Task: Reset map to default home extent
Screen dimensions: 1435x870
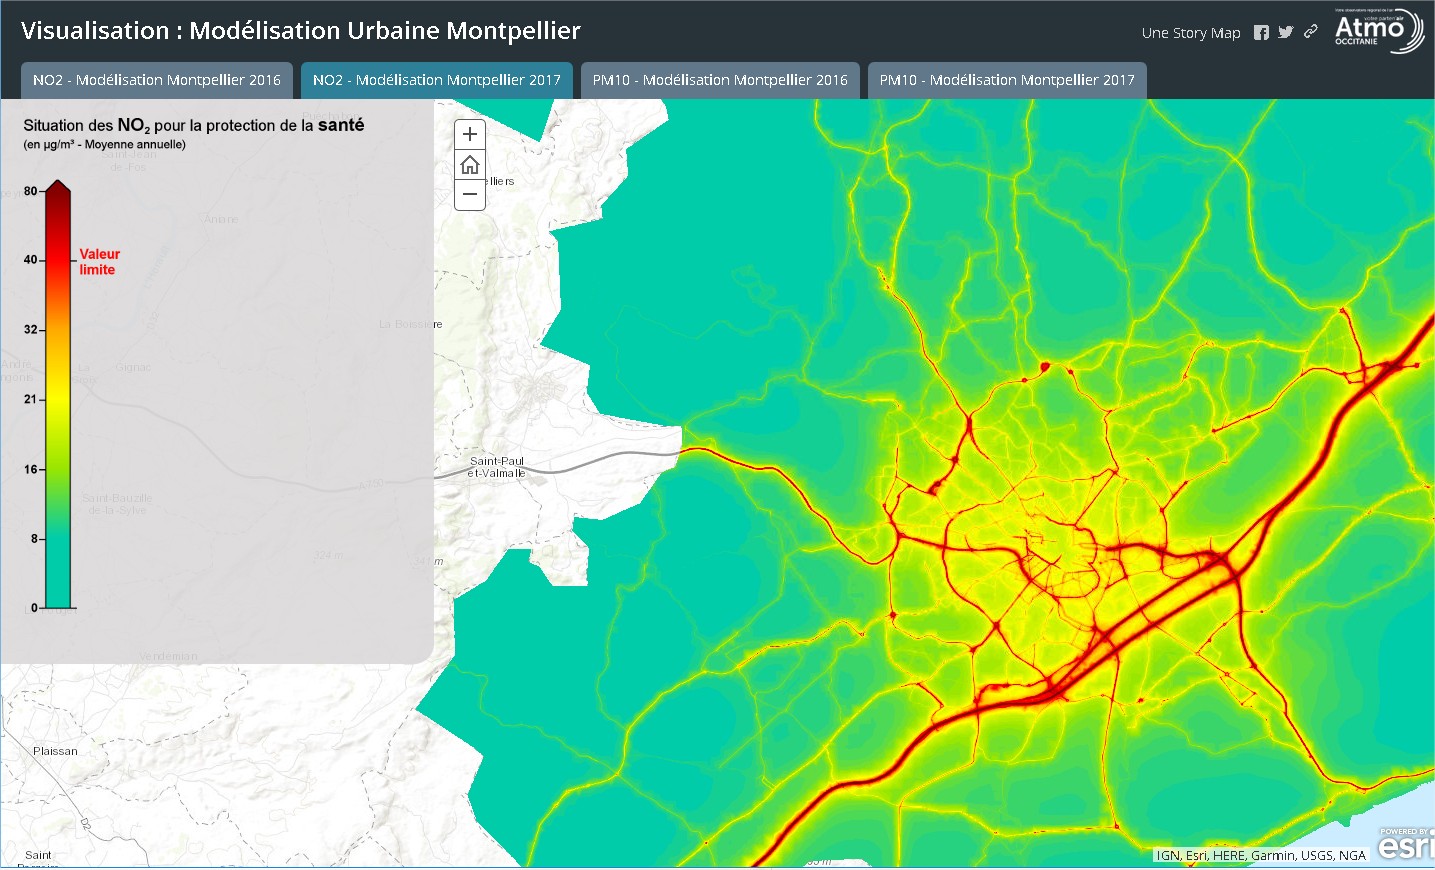Action: (x=470, y=165)
